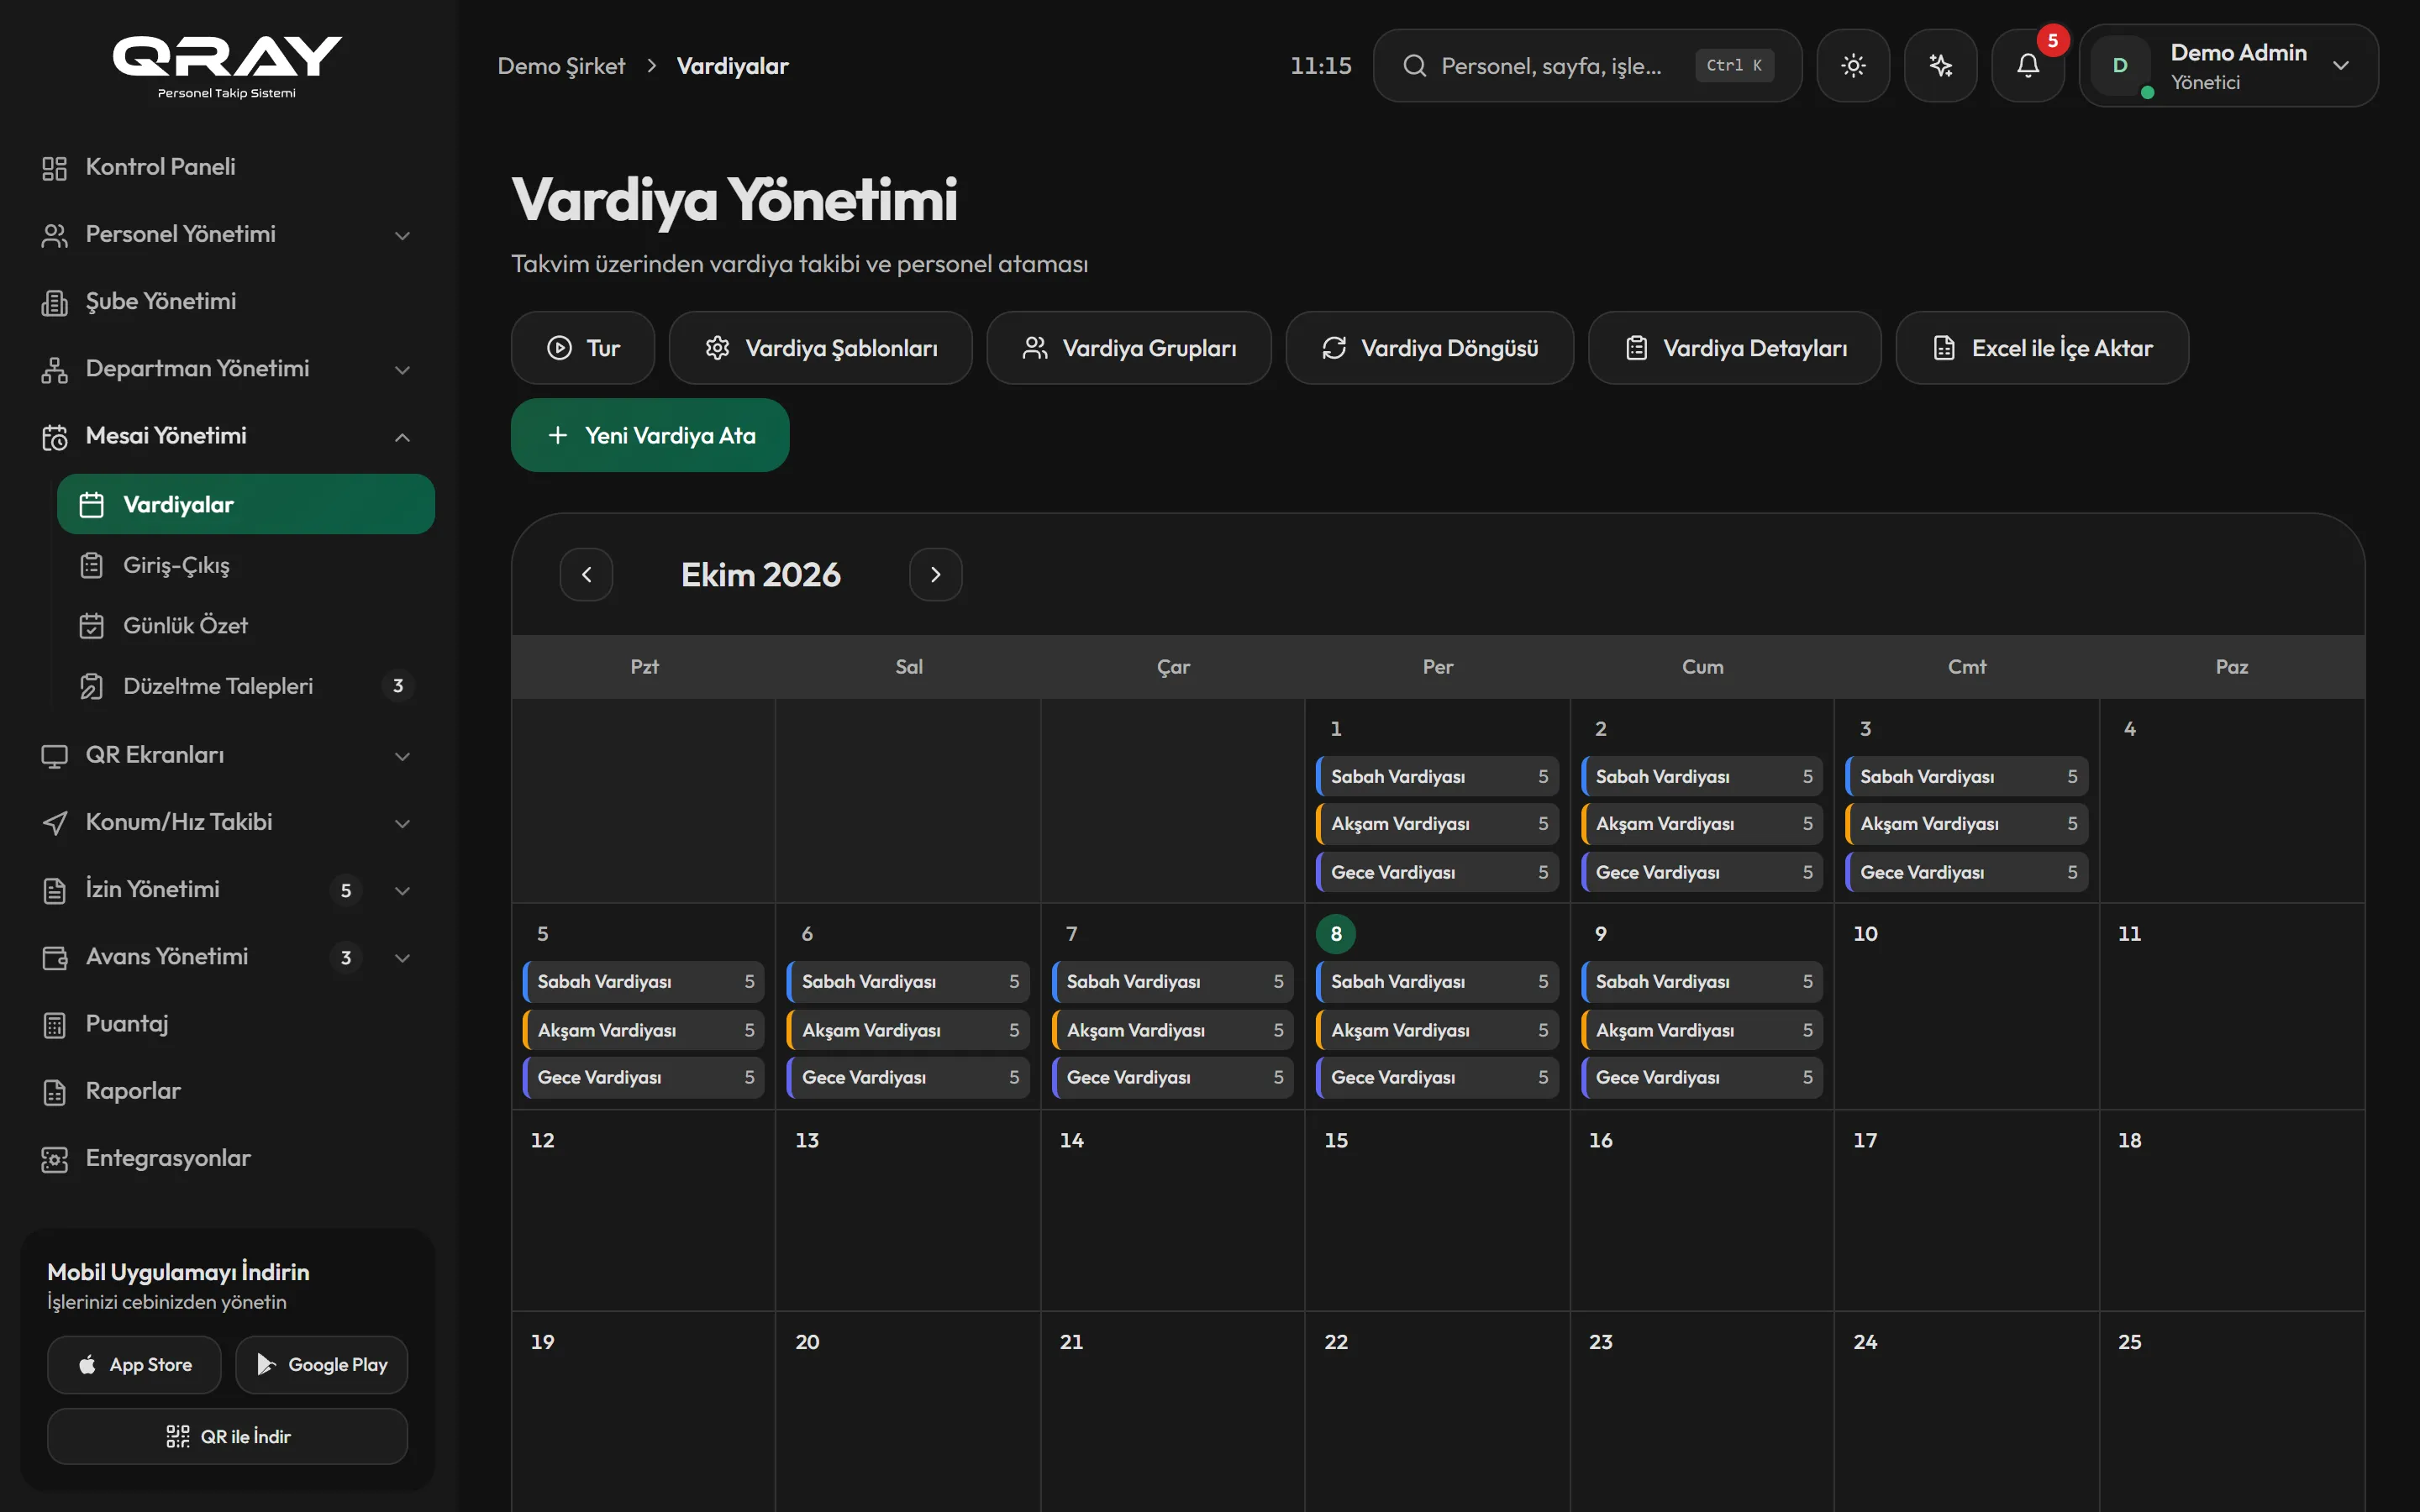Select the highlighted day 8 in calendar
This screenshot has width=2420, height=1512.
pos(1336,934)
